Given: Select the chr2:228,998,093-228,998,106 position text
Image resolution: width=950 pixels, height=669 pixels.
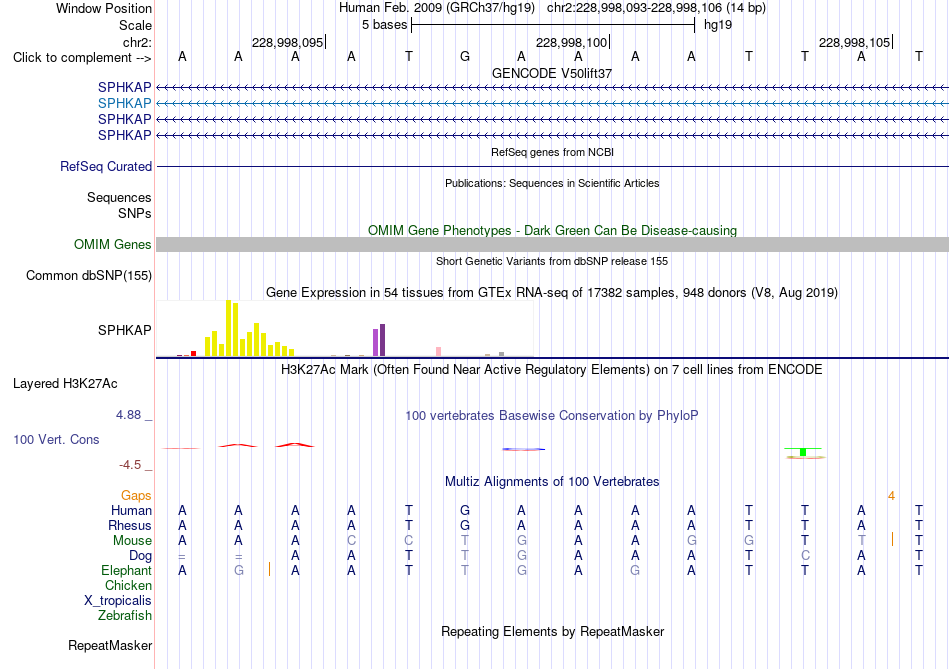Looking at the screenshot, I should click(634, 8).
